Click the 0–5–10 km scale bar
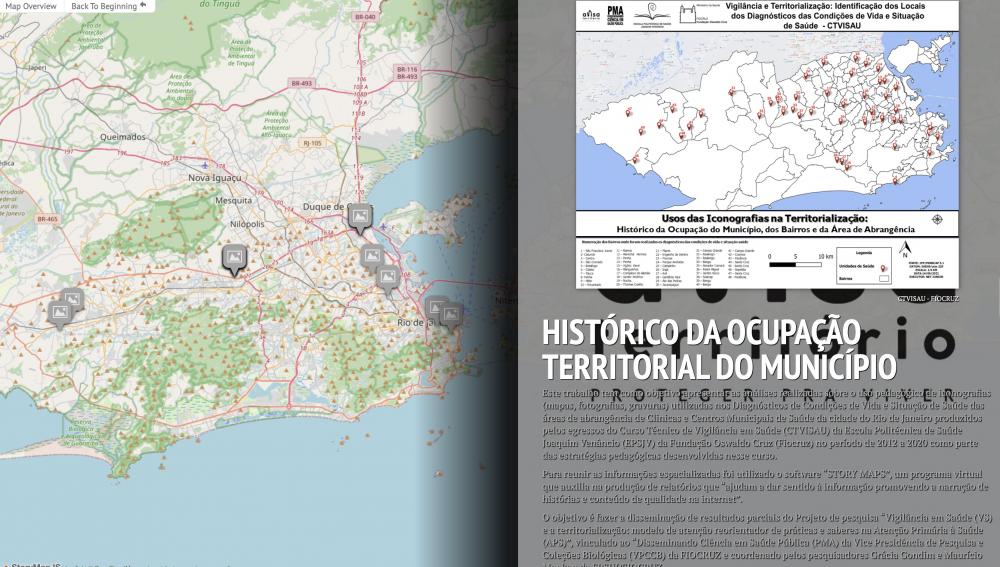 tap(800, 261)
